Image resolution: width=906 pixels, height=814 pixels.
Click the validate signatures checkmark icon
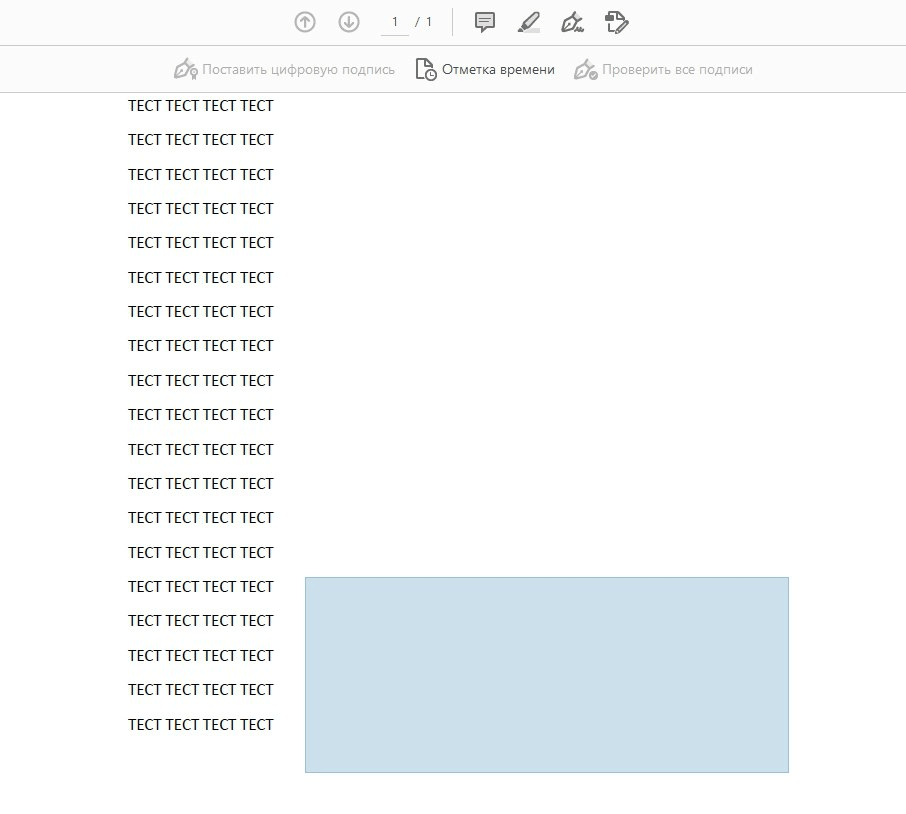tap(585, 69)
